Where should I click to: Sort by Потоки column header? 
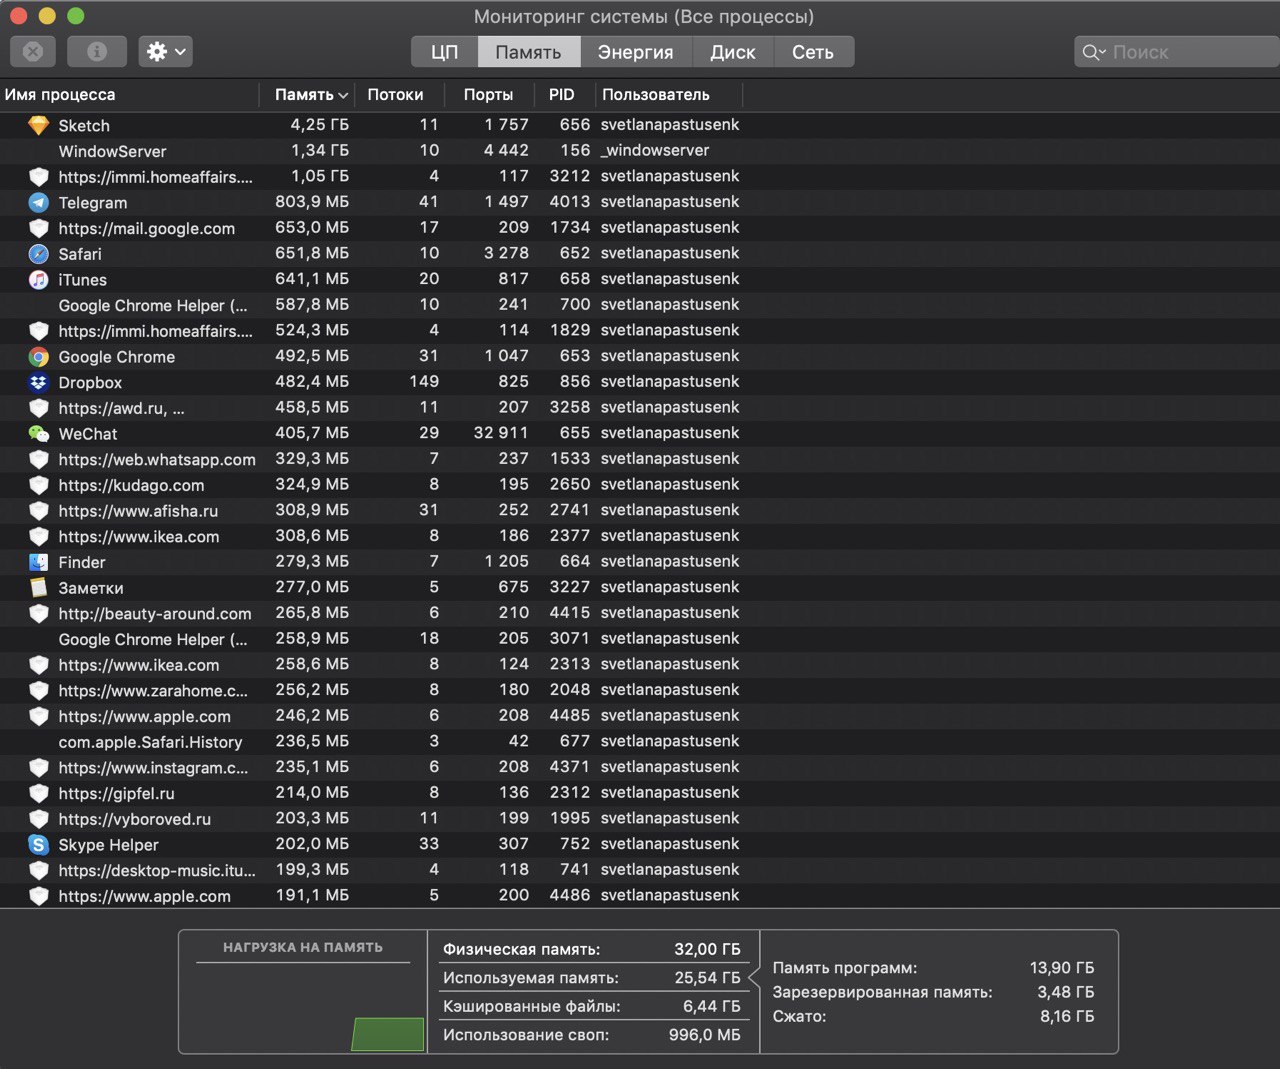point(397,95)
